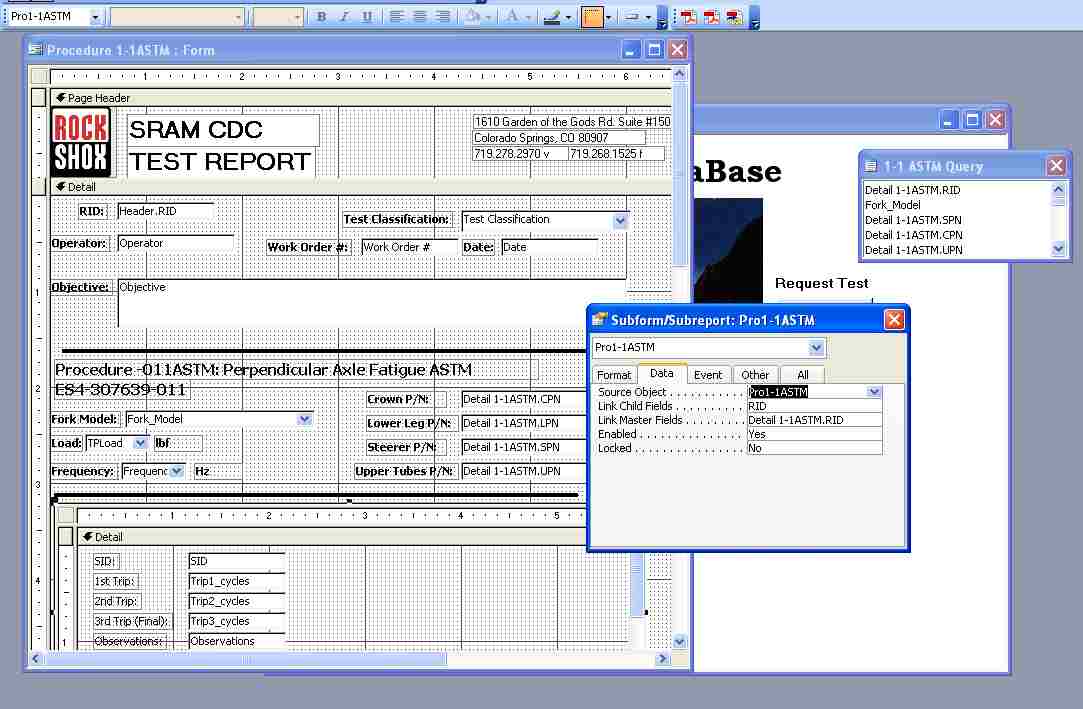This screenshot has height=709, width=1083.
Task: Click the Locked property value No
Action: pos(814,448)
